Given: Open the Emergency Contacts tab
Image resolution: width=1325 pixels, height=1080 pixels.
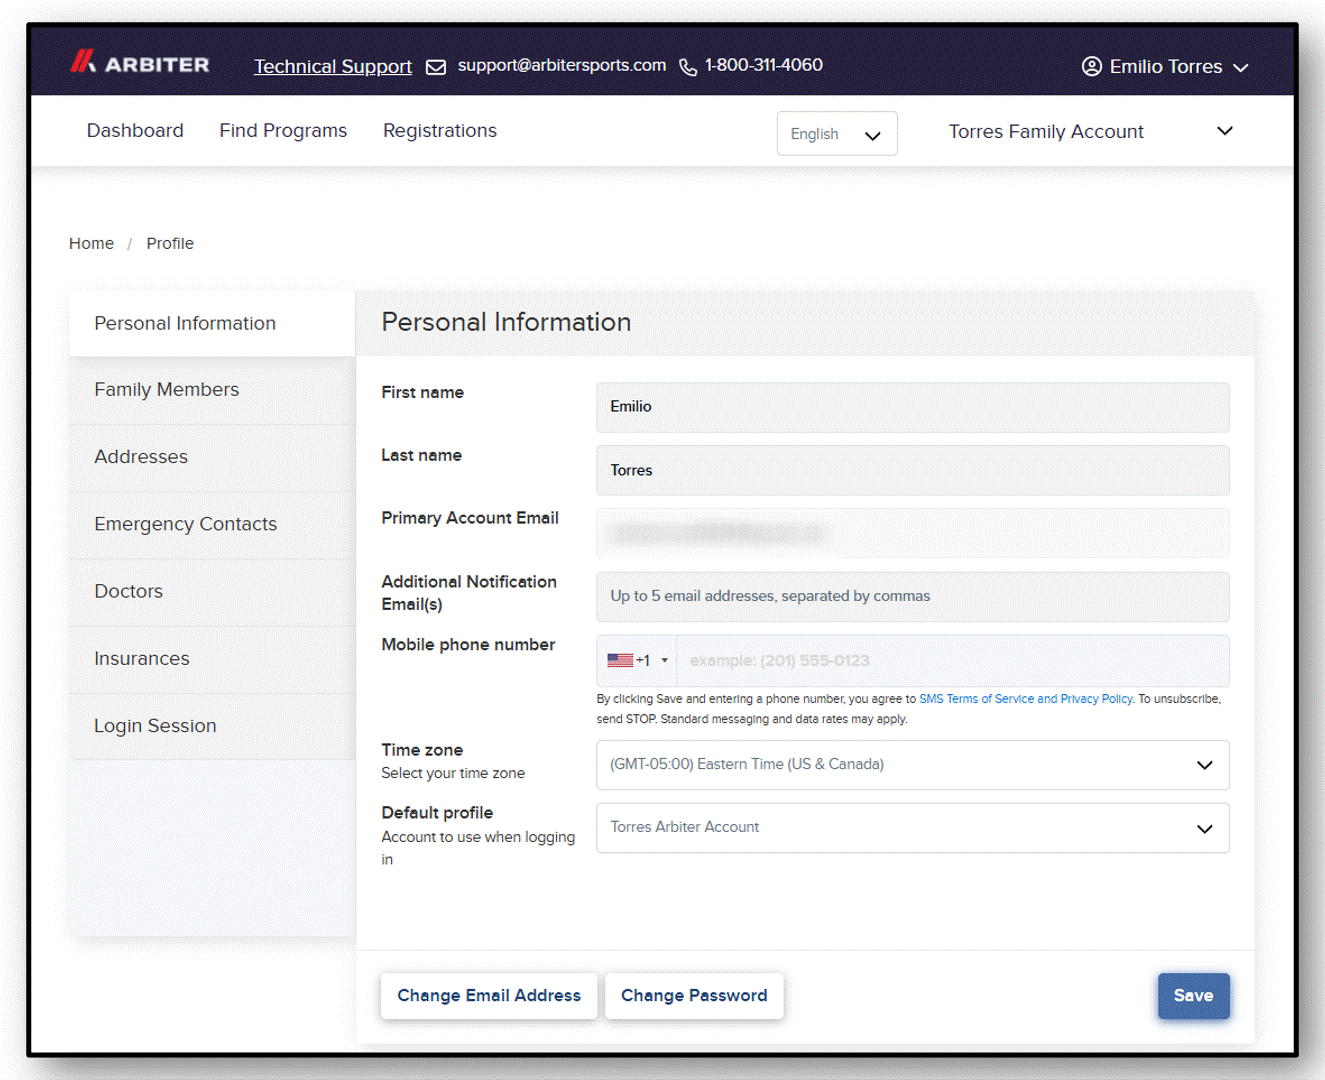Looking at the screenshot, I should (212, 524).
